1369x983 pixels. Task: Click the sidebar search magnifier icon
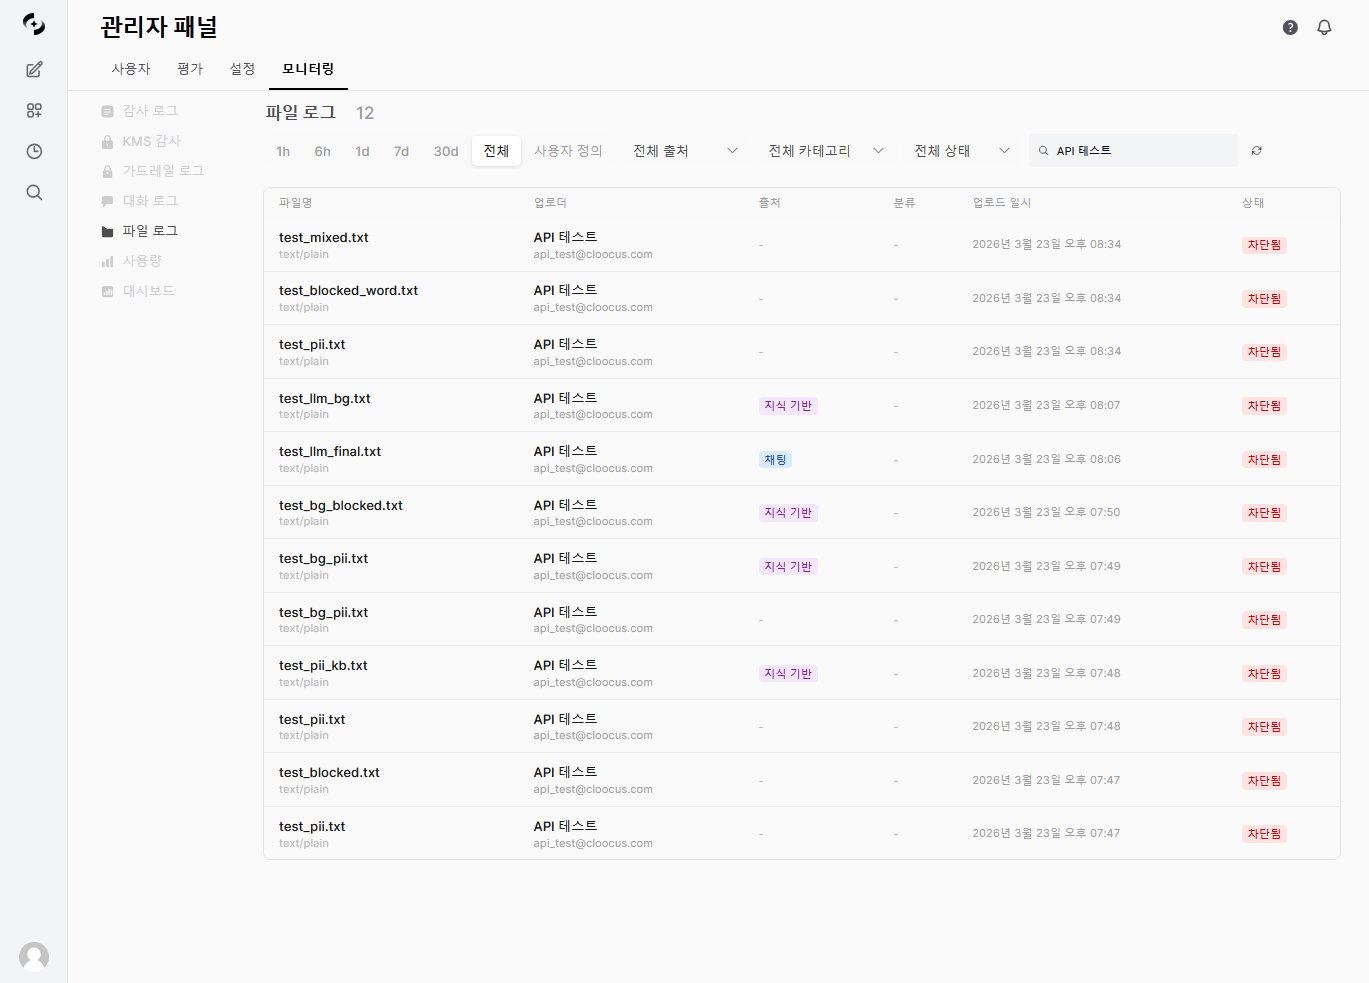(34, 192)
